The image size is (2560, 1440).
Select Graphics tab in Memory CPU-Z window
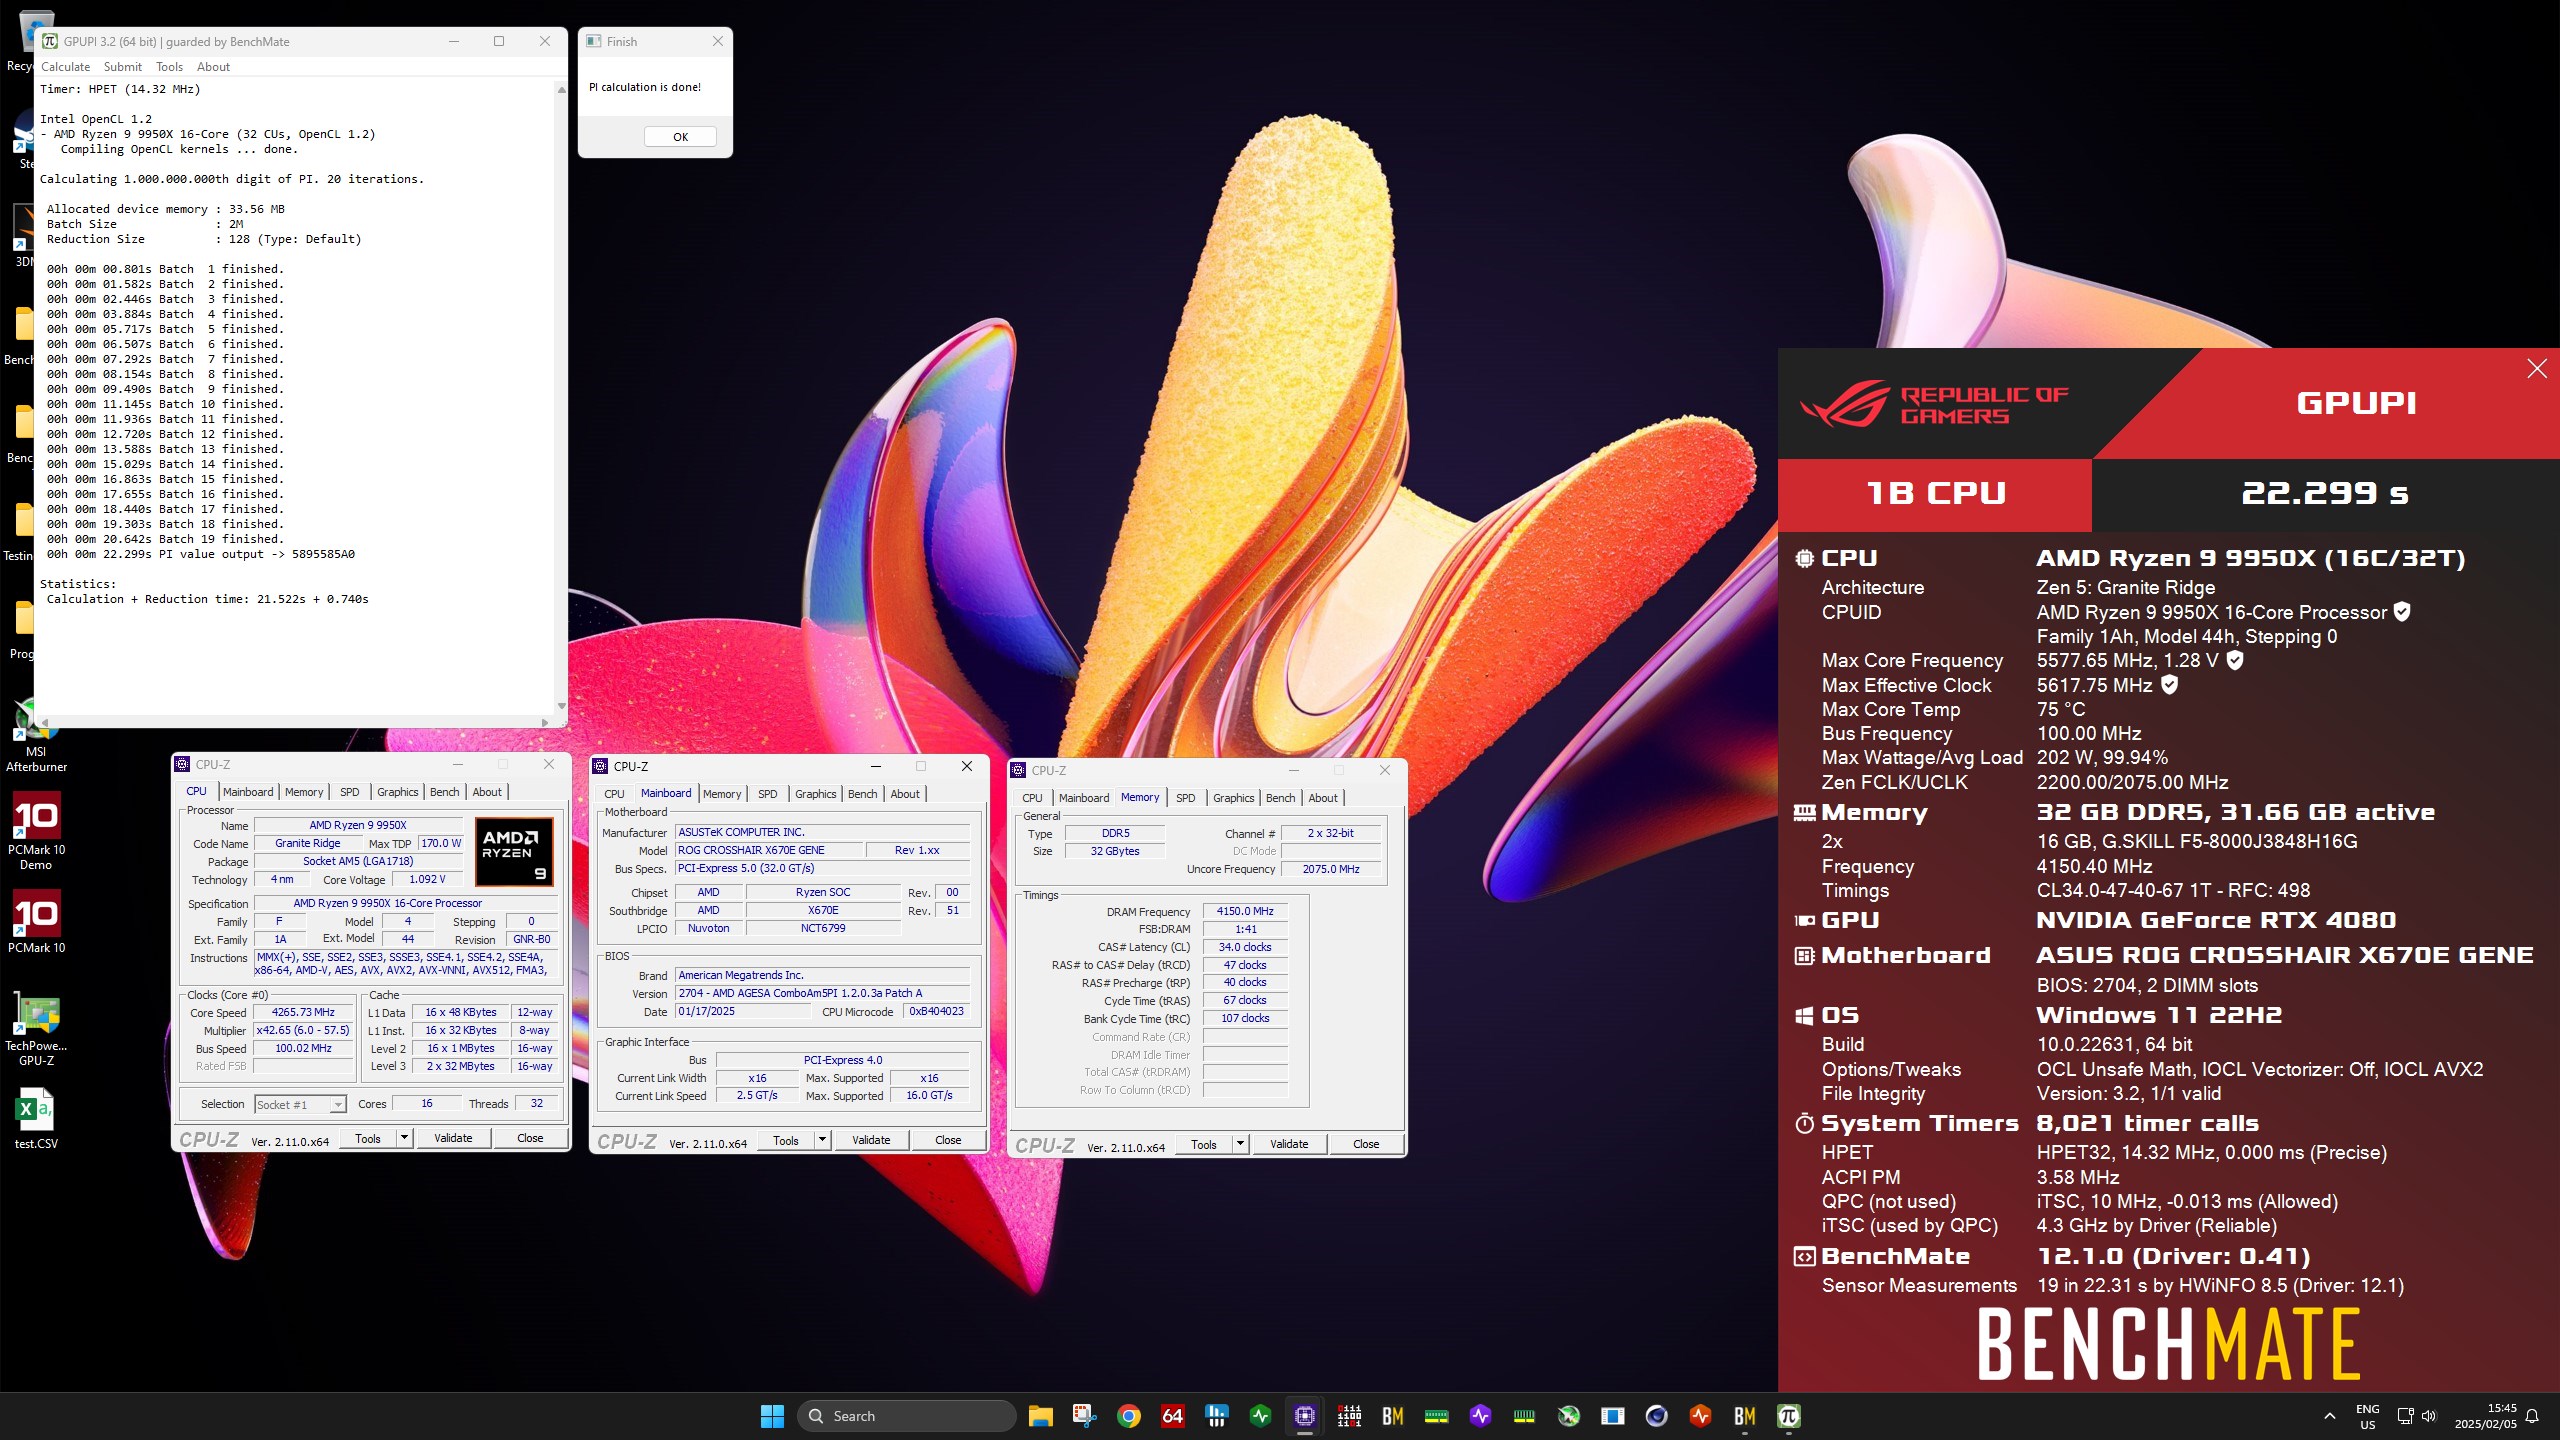[1233, 798]
